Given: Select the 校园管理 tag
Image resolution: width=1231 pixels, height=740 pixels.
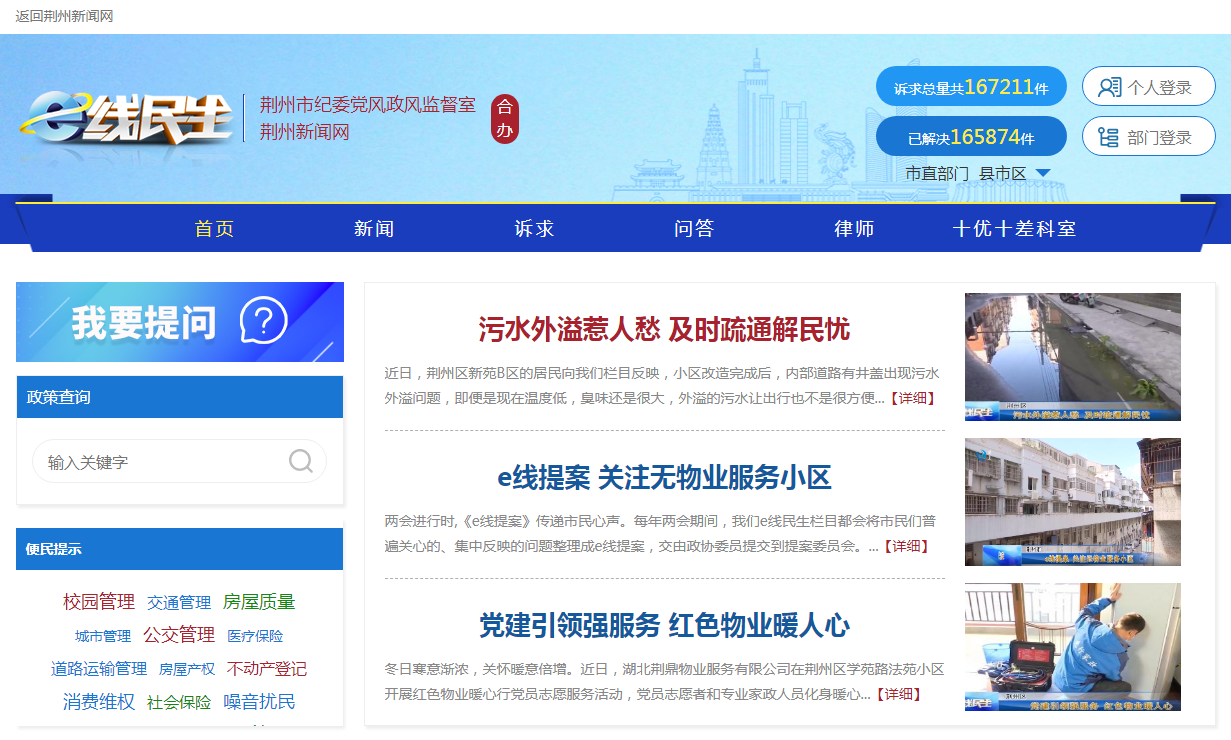Looking at the screenshot, I should click(99, 602).
